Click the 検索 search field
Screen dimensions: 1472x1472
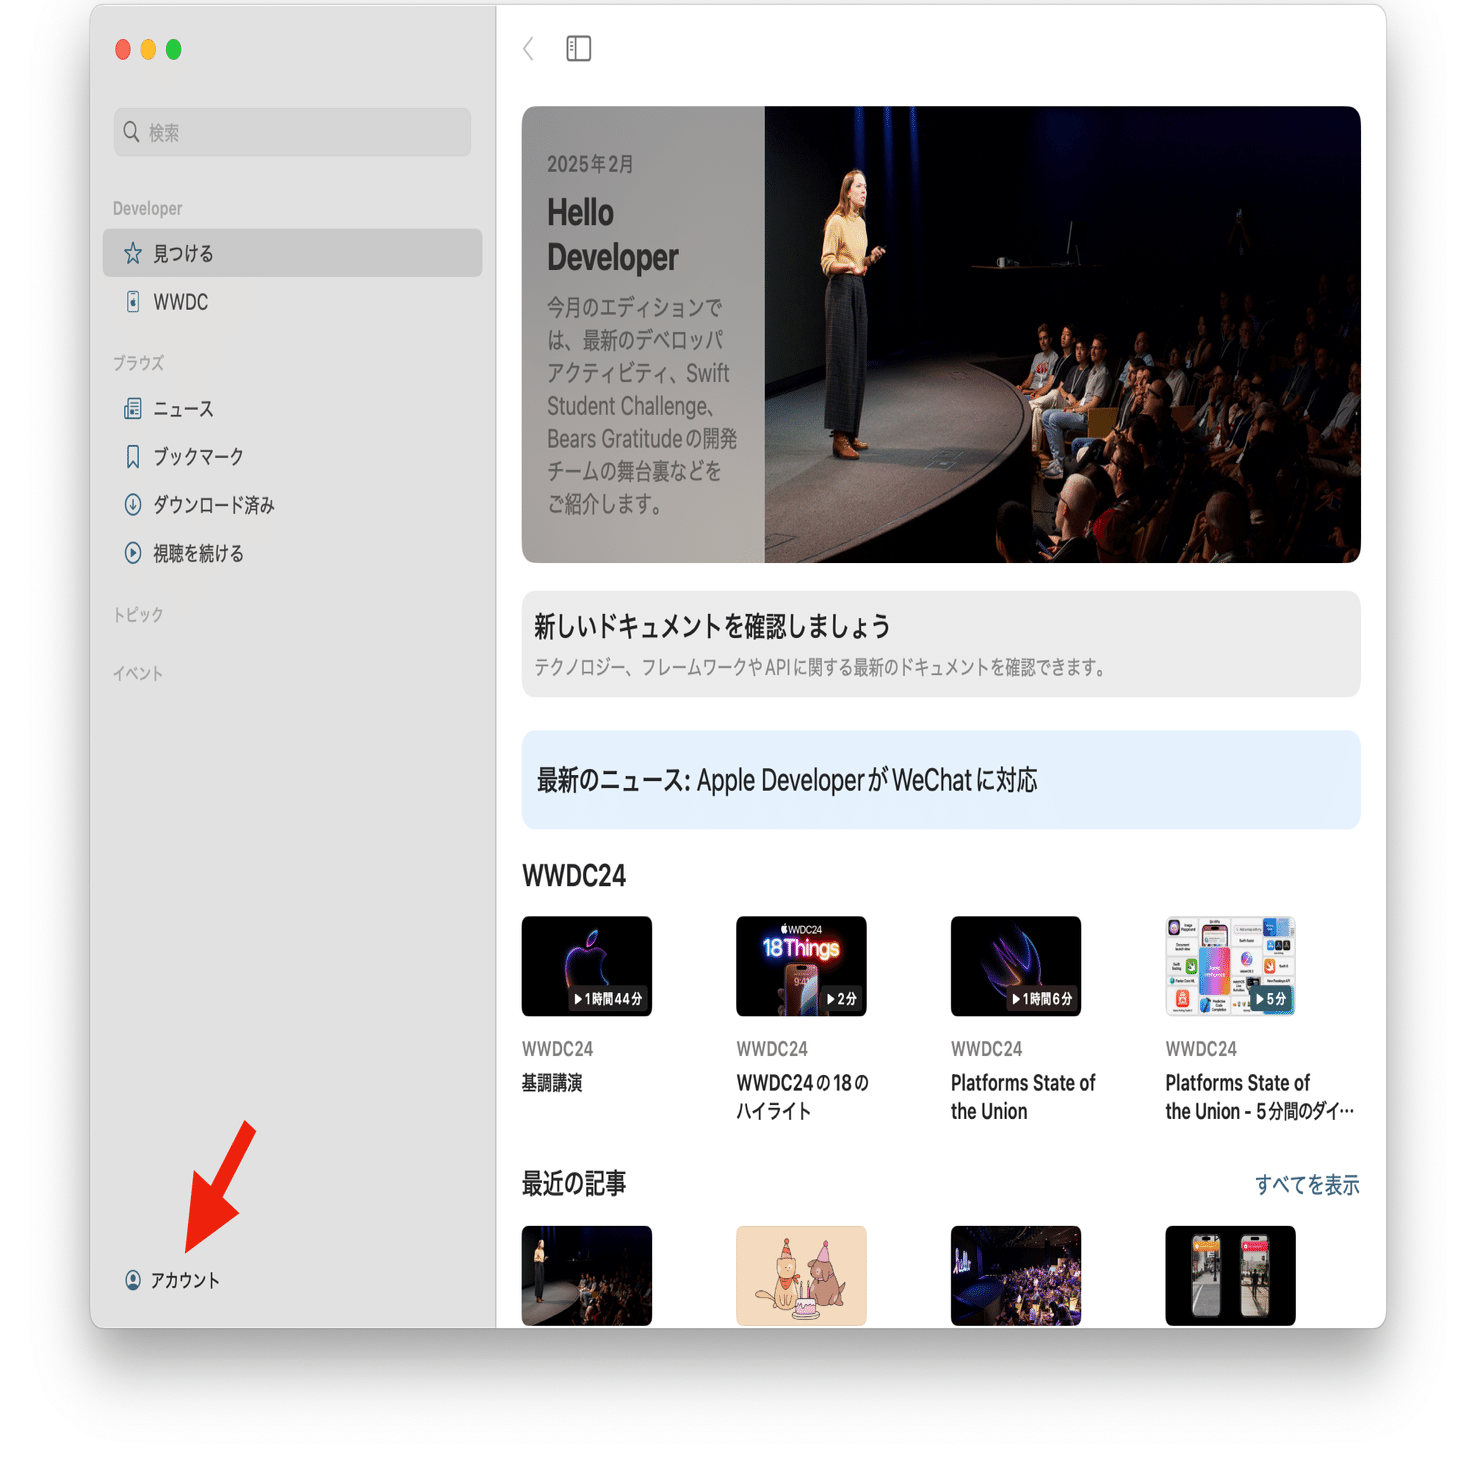[x=292, y=132]
